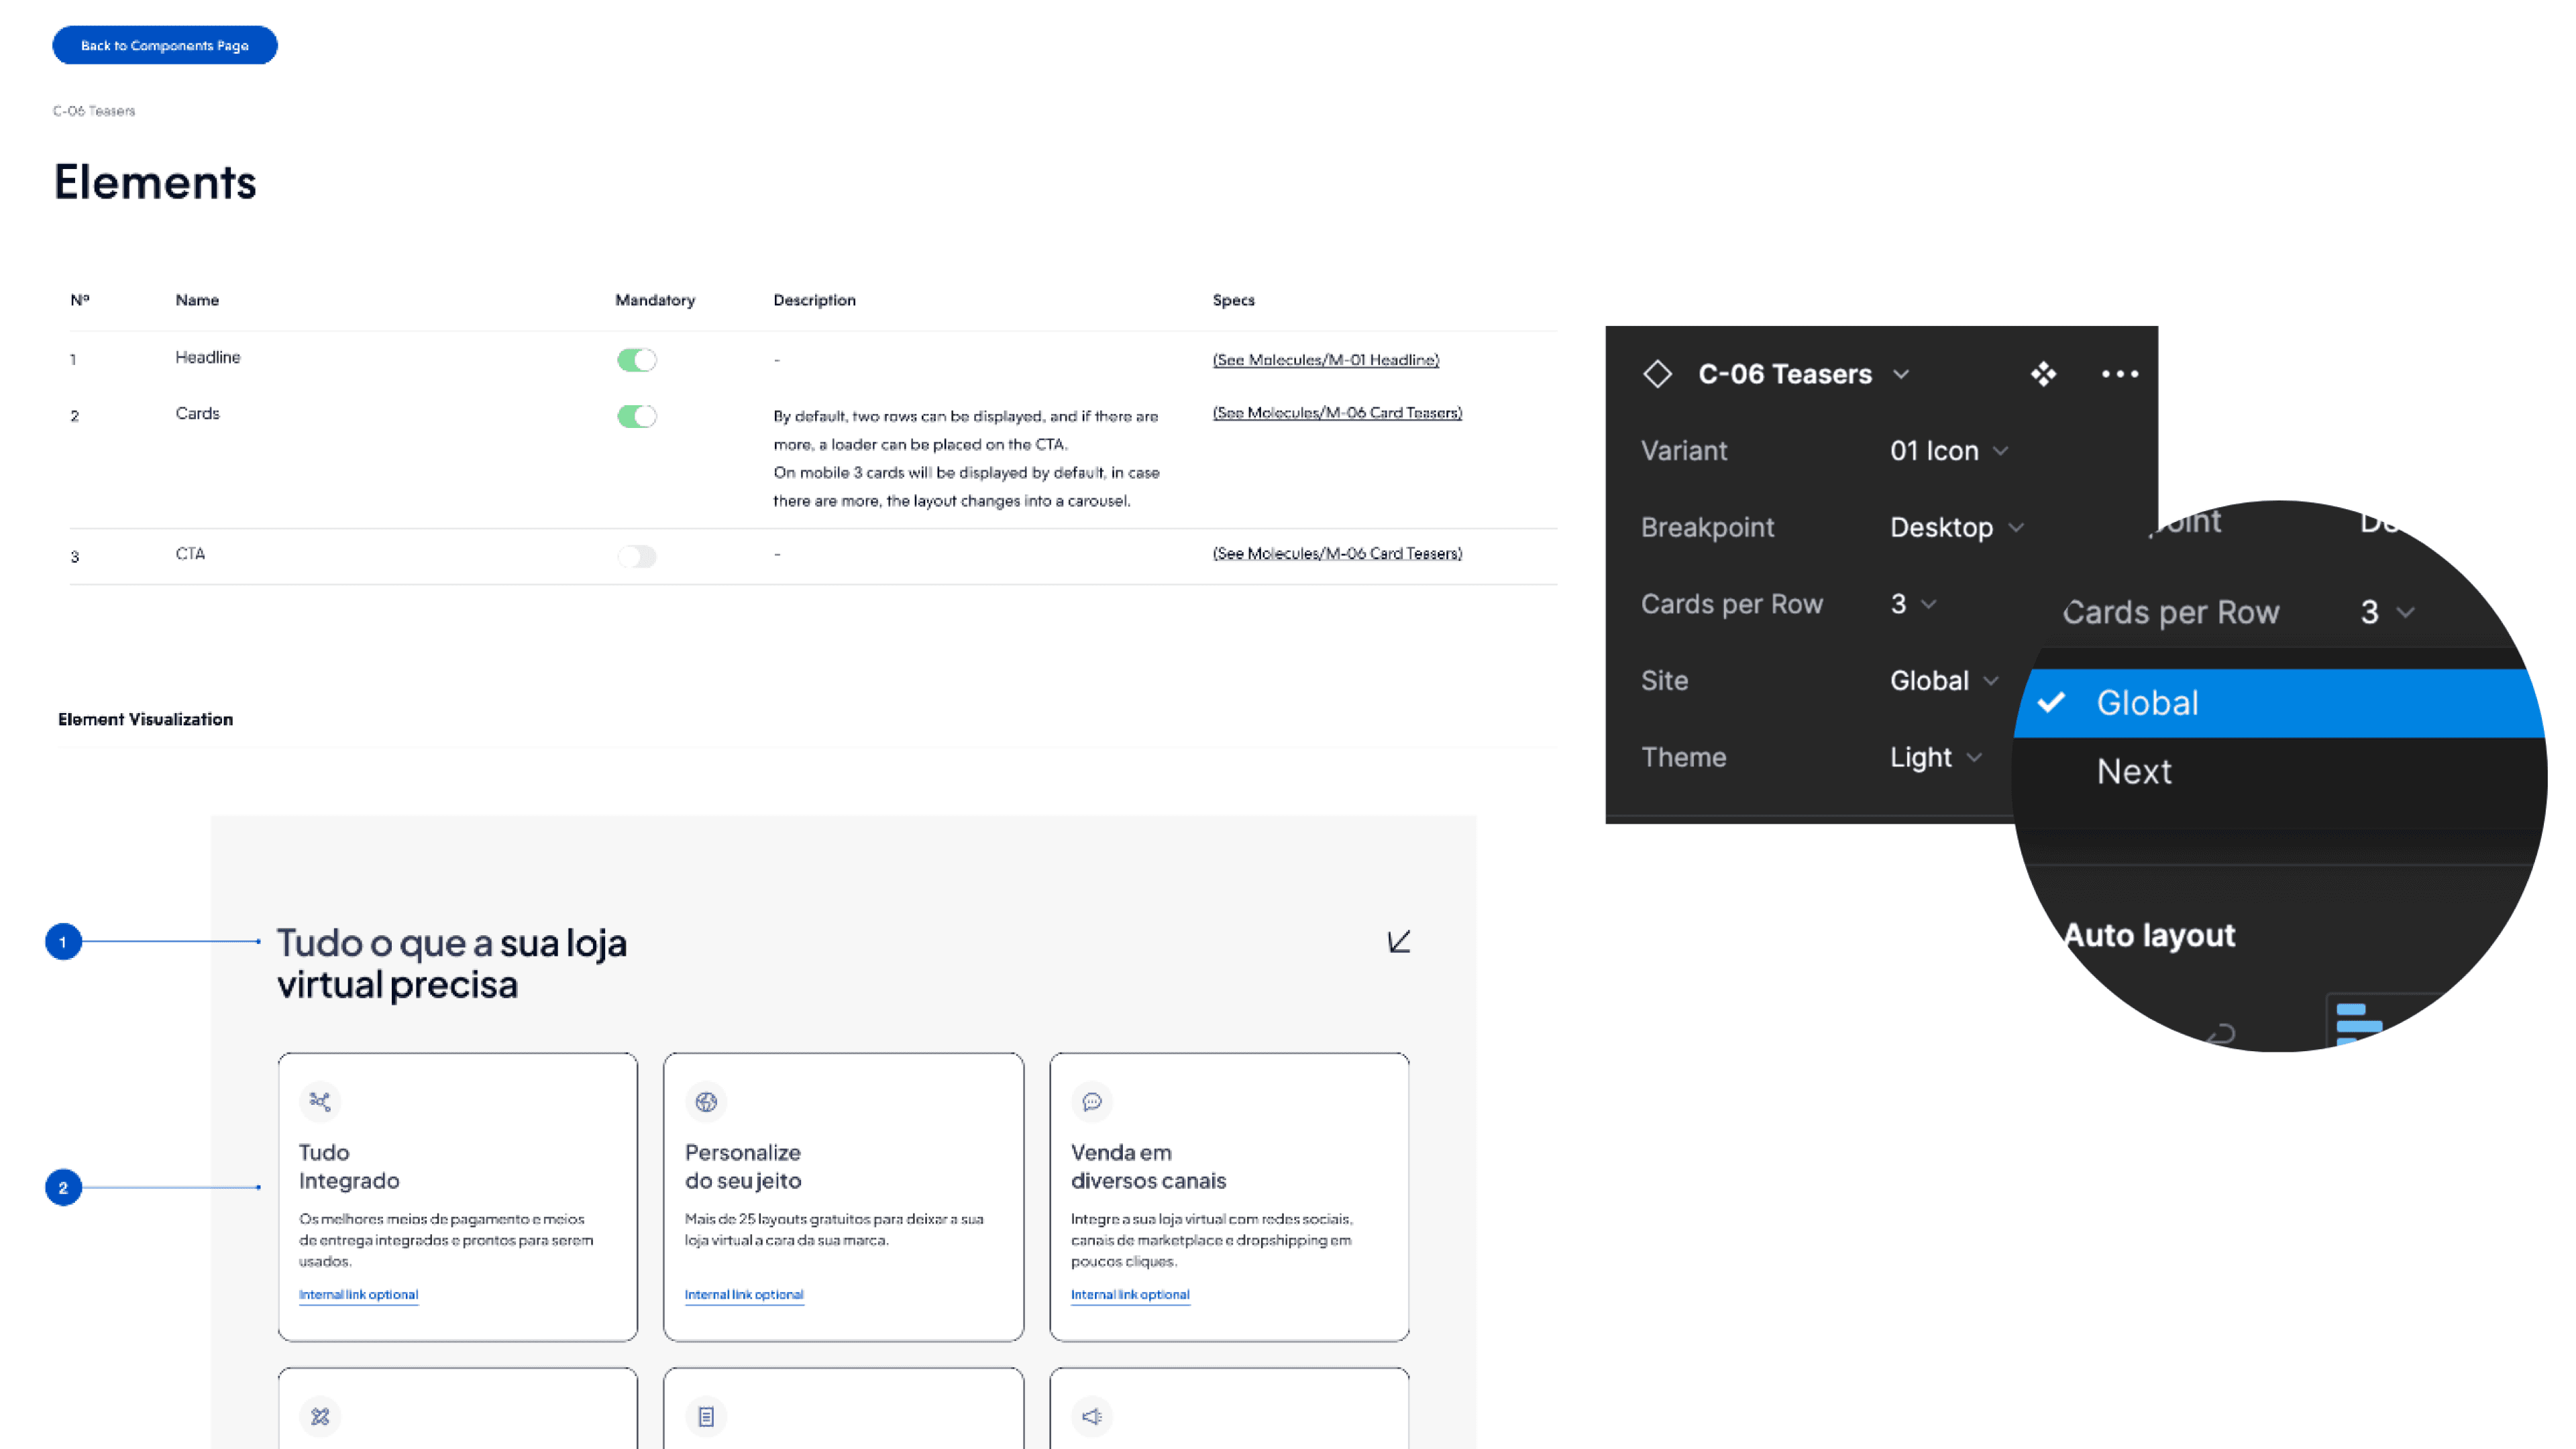2576x1449 pixels.
Task: Click Internal link optional in Tudo Integrado card
Action: (358, 1294)
